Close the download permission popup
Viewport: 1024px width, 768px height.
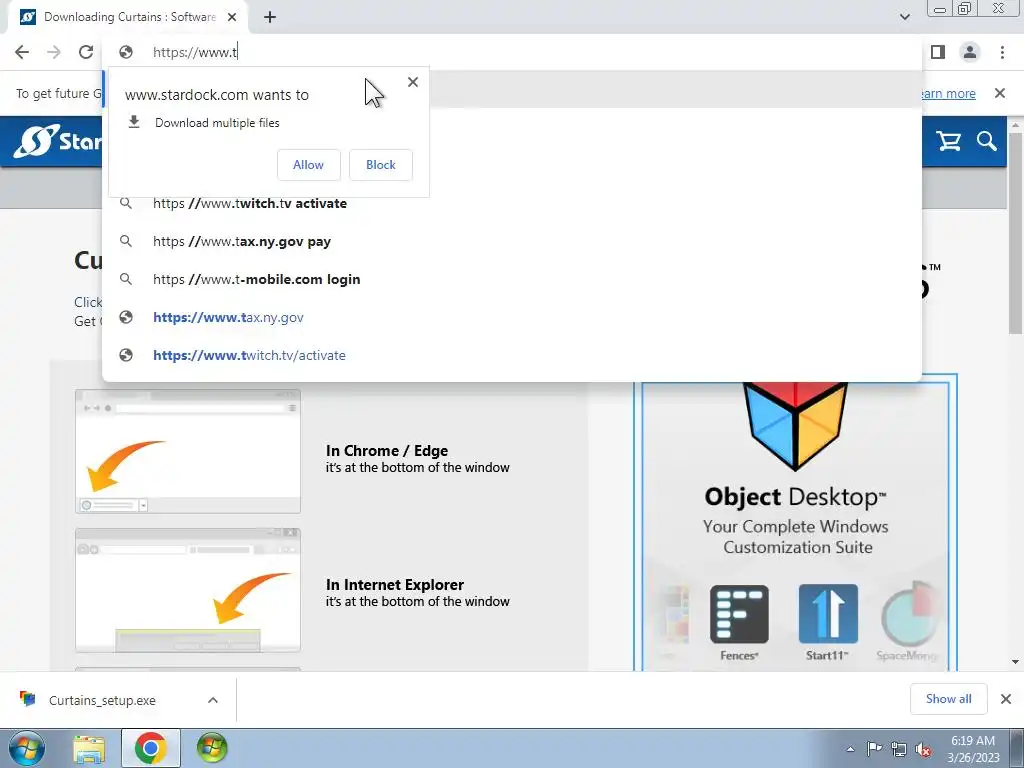click(x=413, y=82)
